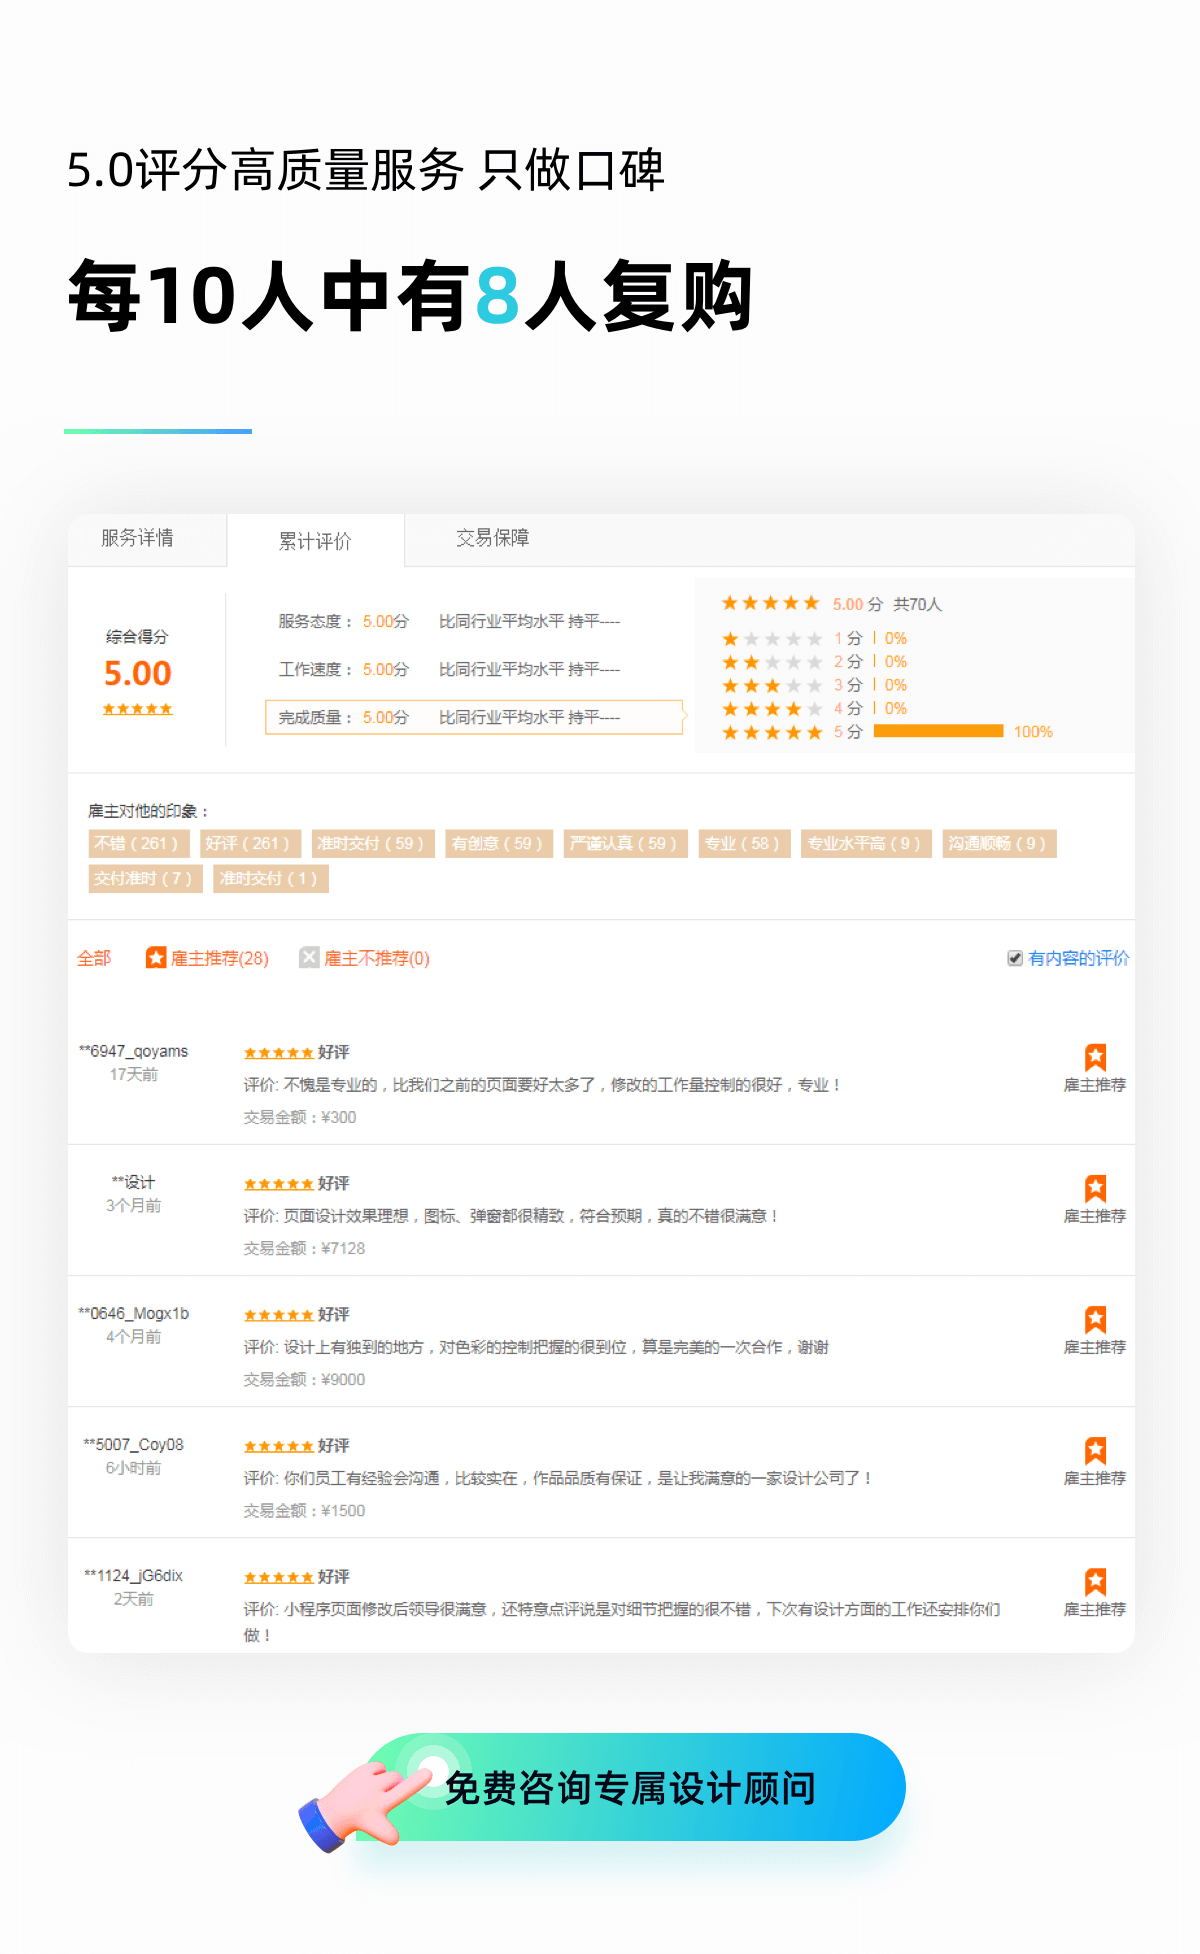Viewport: 1200px width, 1954px height.
Task: Toggle the 有内容的评价 checkbox
Action: (1015, 958)
